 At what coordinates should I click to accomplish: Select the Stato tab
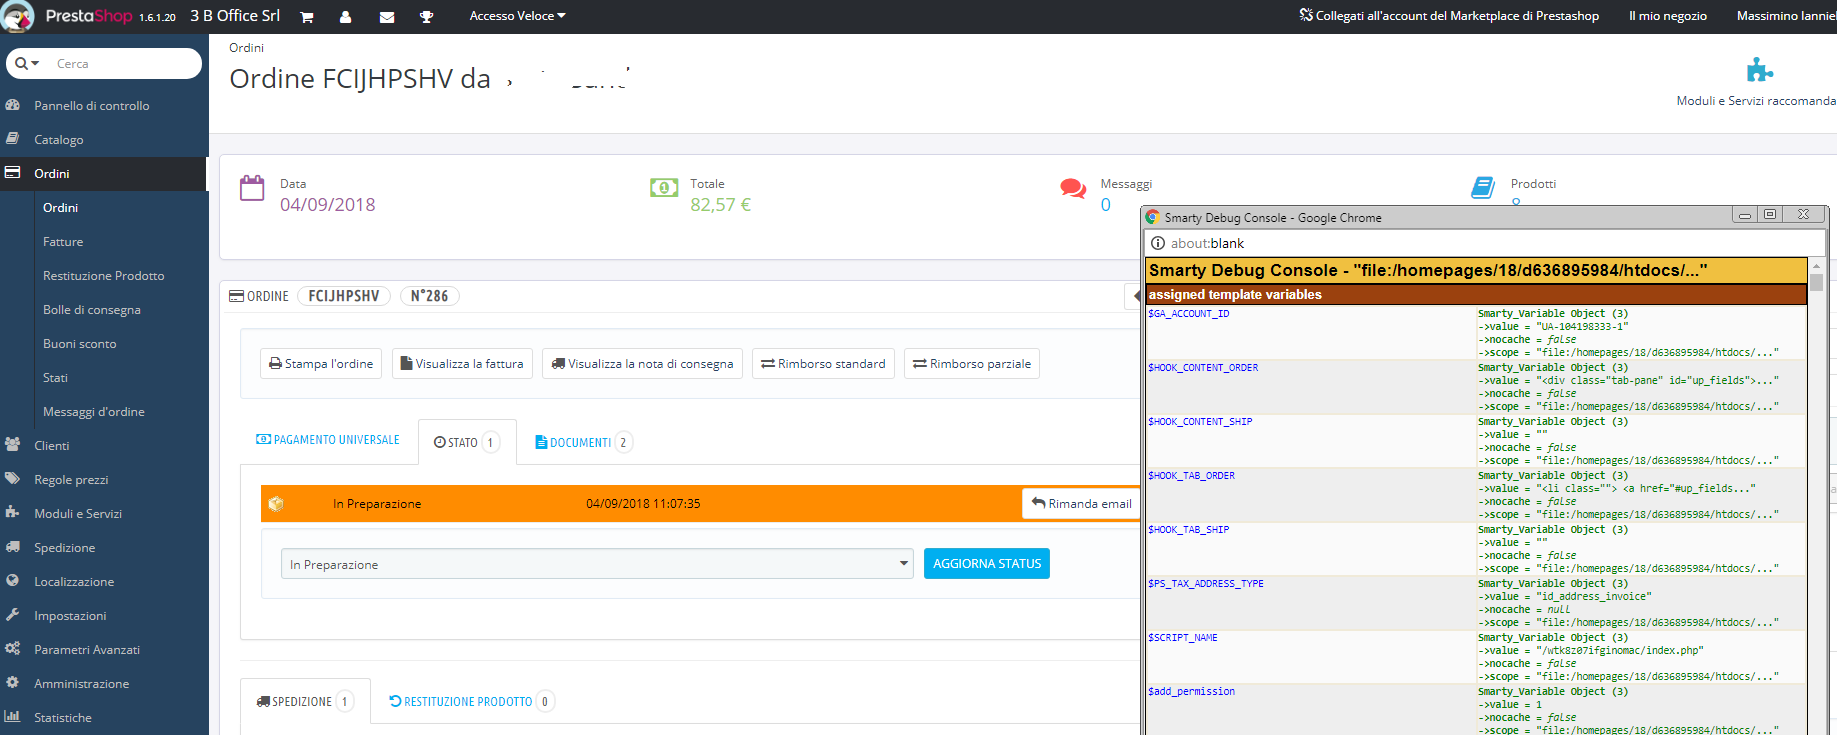(467, 442)
